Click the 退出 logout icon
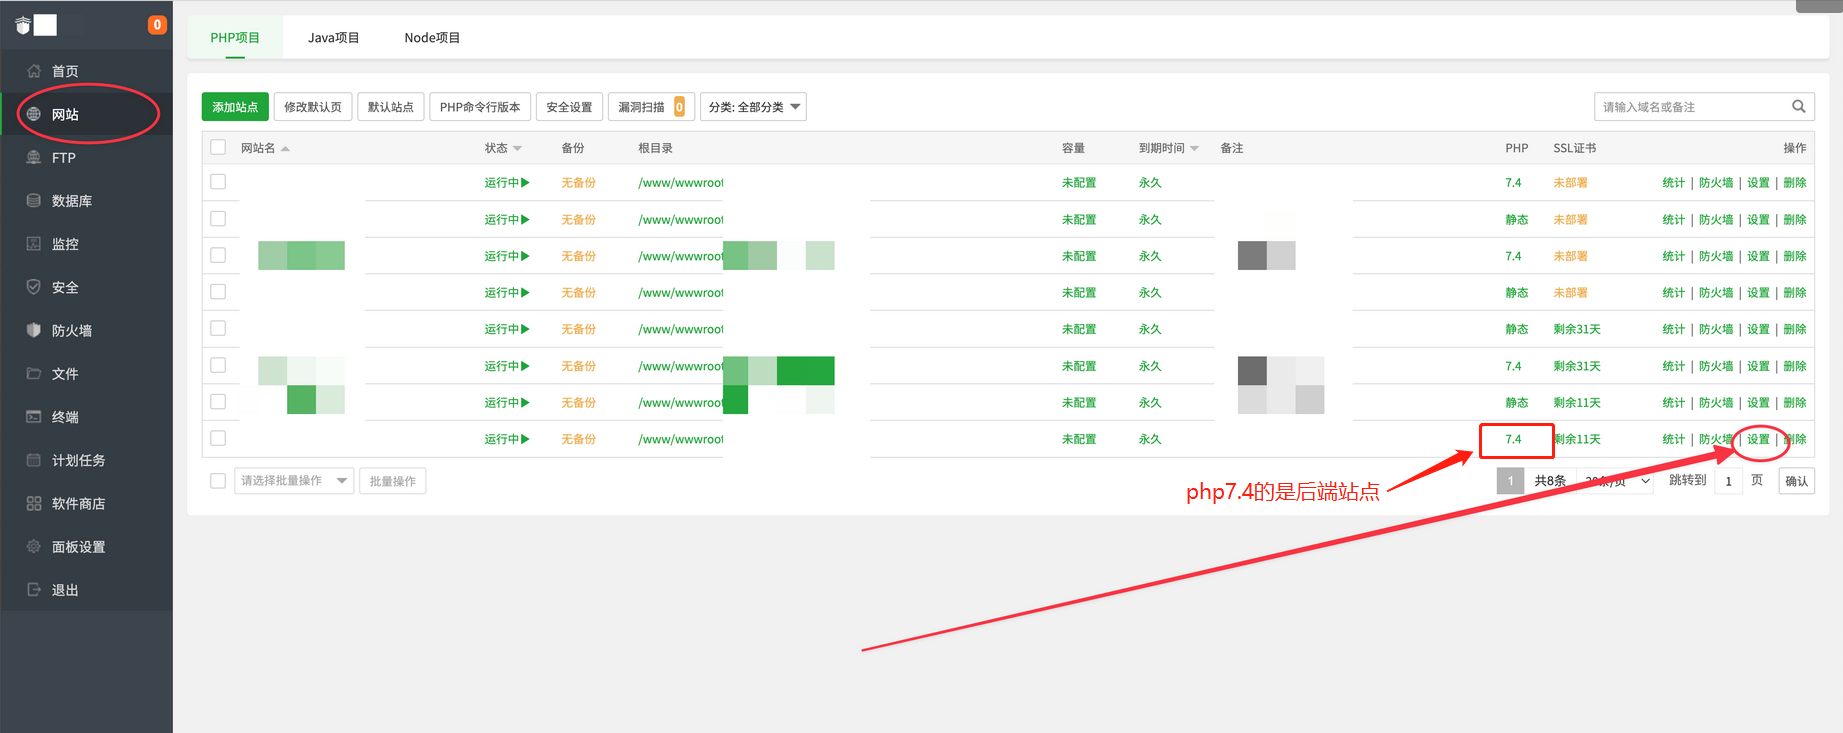The width and height of the screenshot is (1843, 733). pos(34,589)
